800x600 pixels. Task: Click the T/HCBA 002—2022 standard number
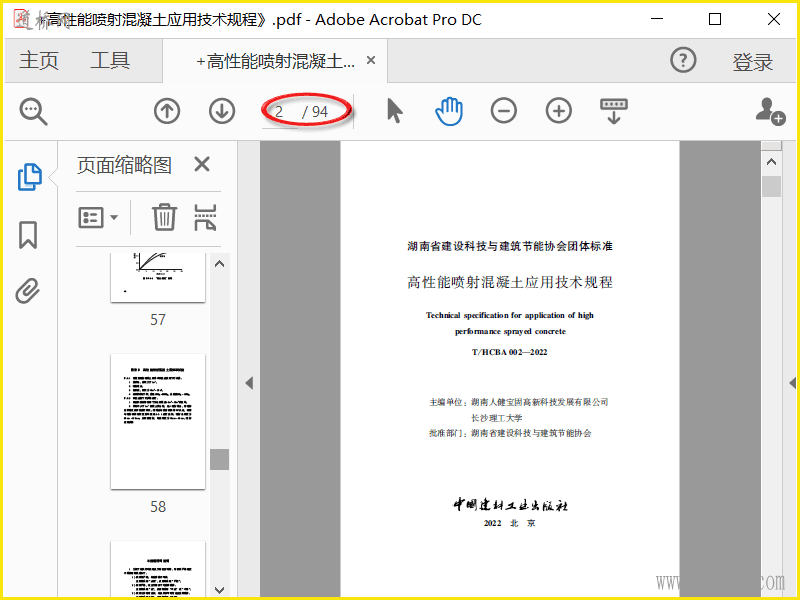coord(509,352)
